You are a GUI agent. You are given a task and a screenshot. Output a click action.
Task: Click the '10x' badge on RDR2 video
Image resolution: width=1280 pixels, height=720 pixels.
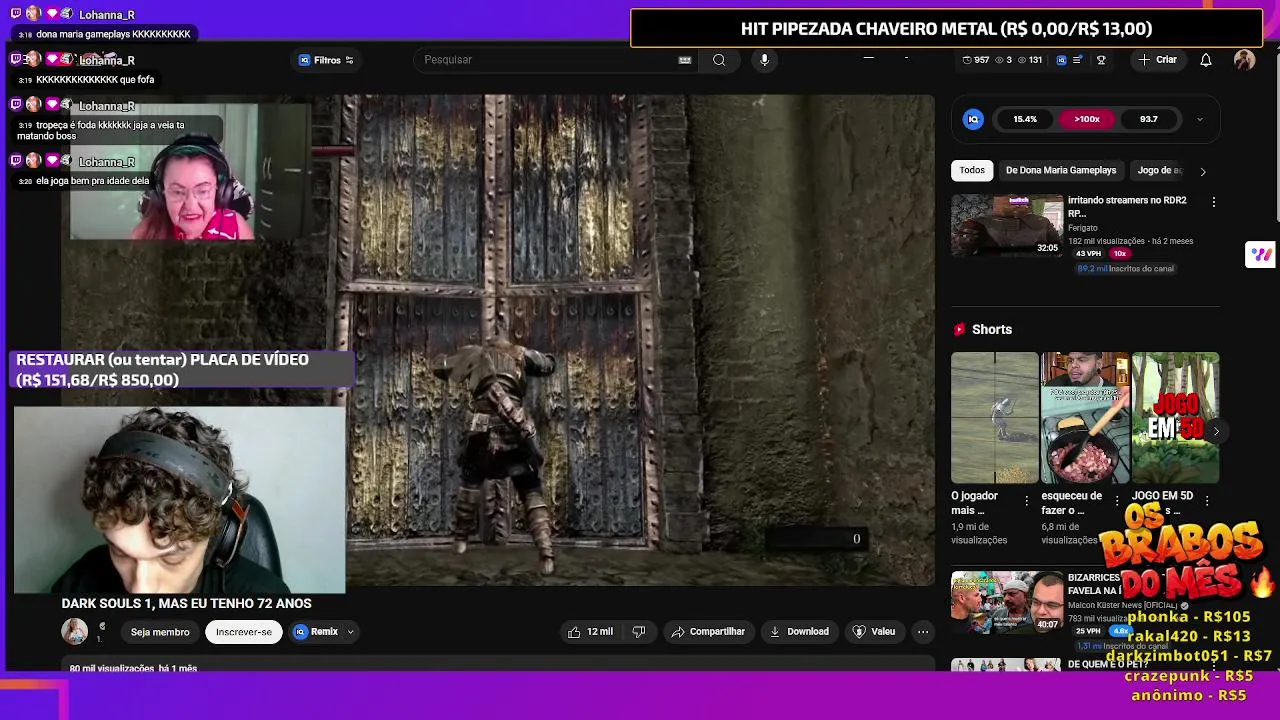point(1119,254)
